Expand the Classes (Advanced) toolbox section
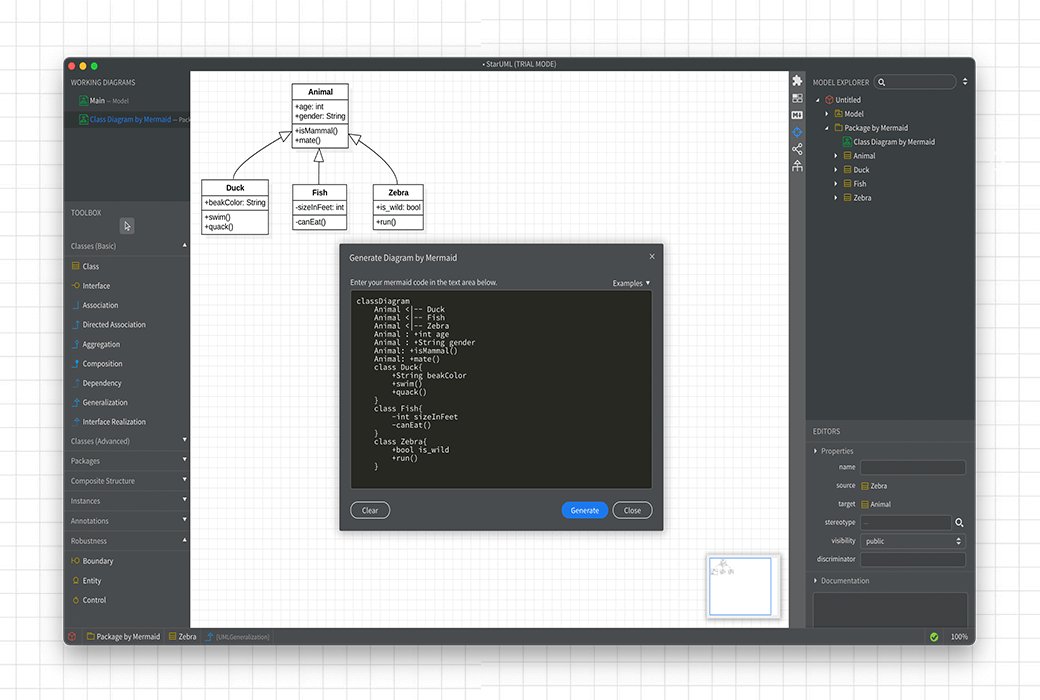 [184, 439]
